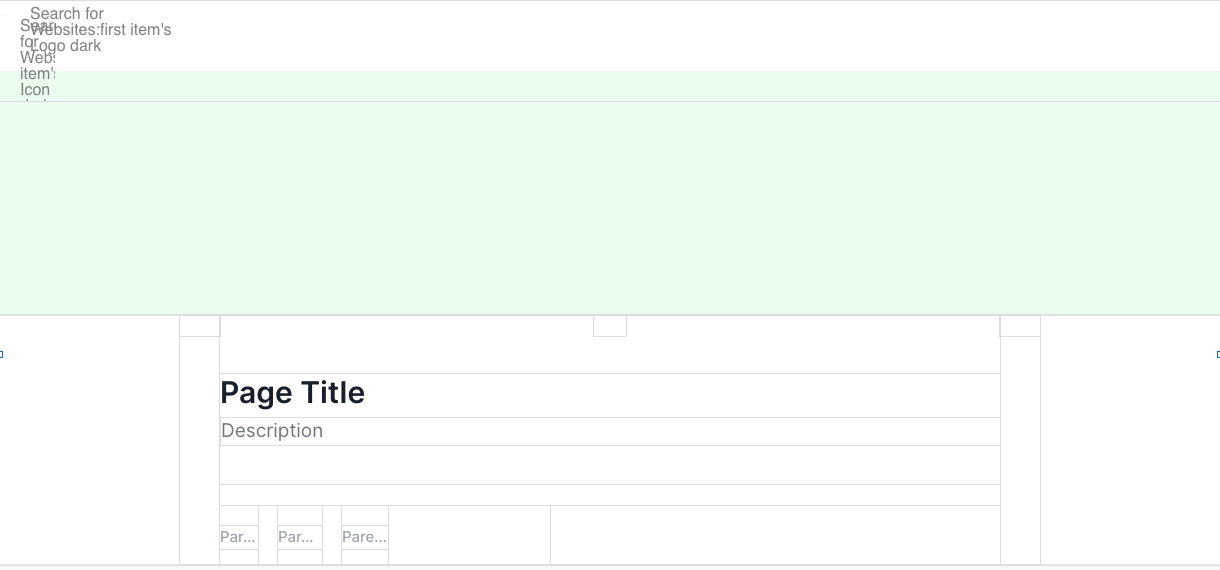Select the Page Title heading
Image resolution: width=1220 pixels, height=570 pixels.
[293, 393]
